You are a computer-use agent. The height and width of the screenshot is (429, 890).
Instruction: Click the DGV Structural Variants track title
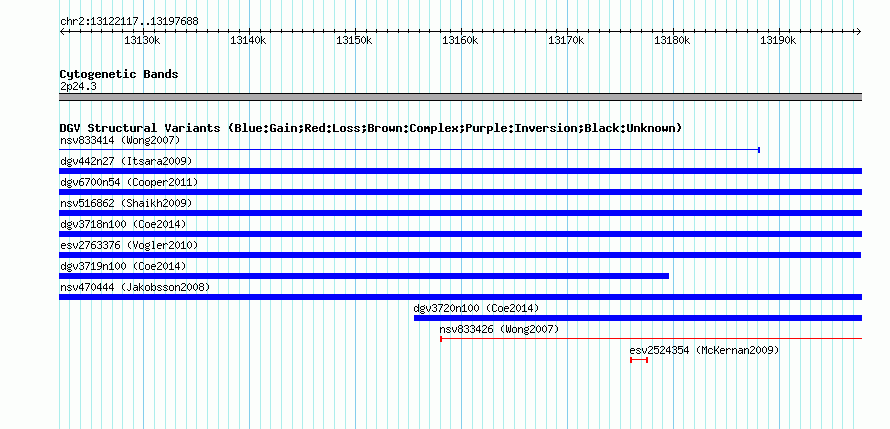click(x=371, y=128)
